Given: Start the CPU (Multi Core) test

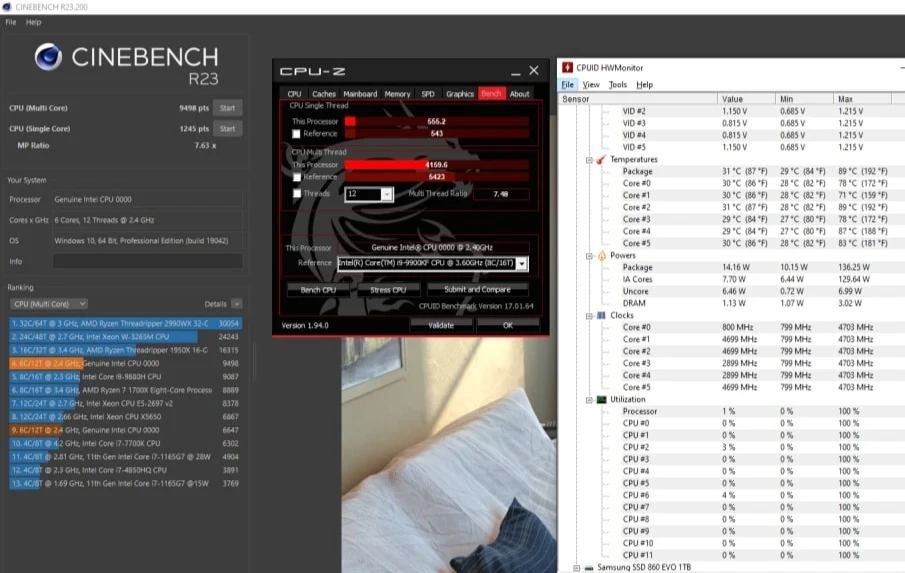Looking at the screenshot, I should pos(227,108).
